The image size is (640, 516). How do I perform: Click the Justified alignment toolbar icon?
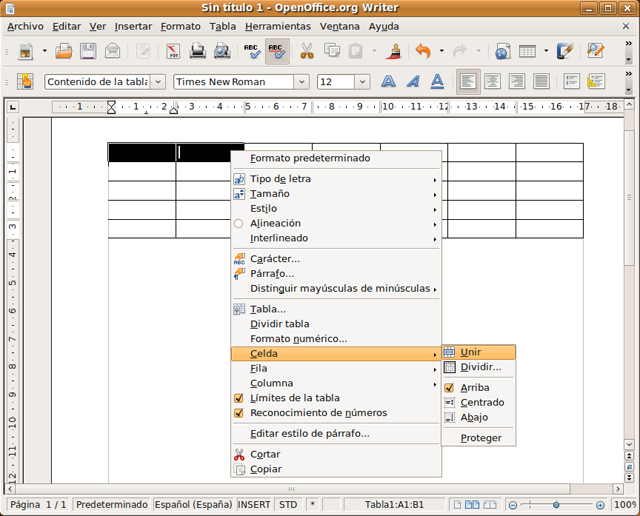(541, 82)
